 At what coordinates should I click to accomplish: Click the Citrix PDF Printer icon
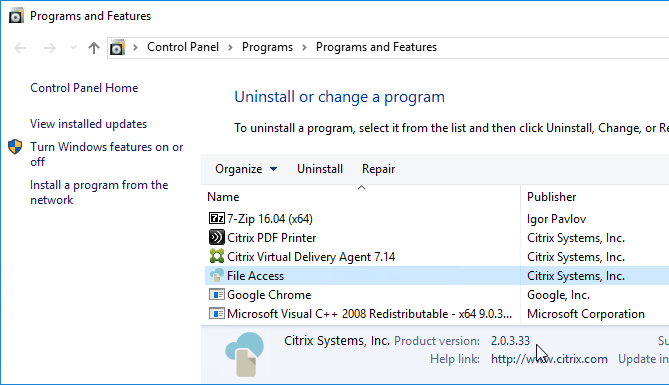click(217, 237)
